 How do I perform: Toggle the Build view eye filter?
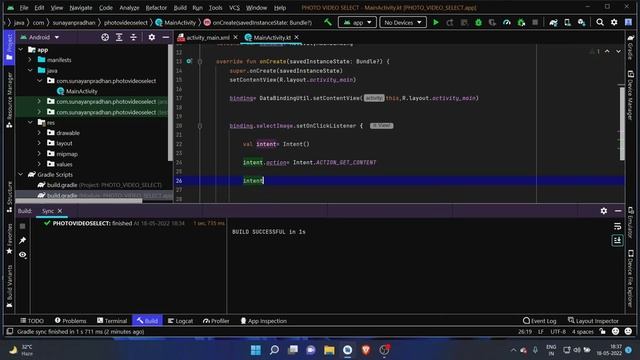pyautogui.click(x=22, y=255)
